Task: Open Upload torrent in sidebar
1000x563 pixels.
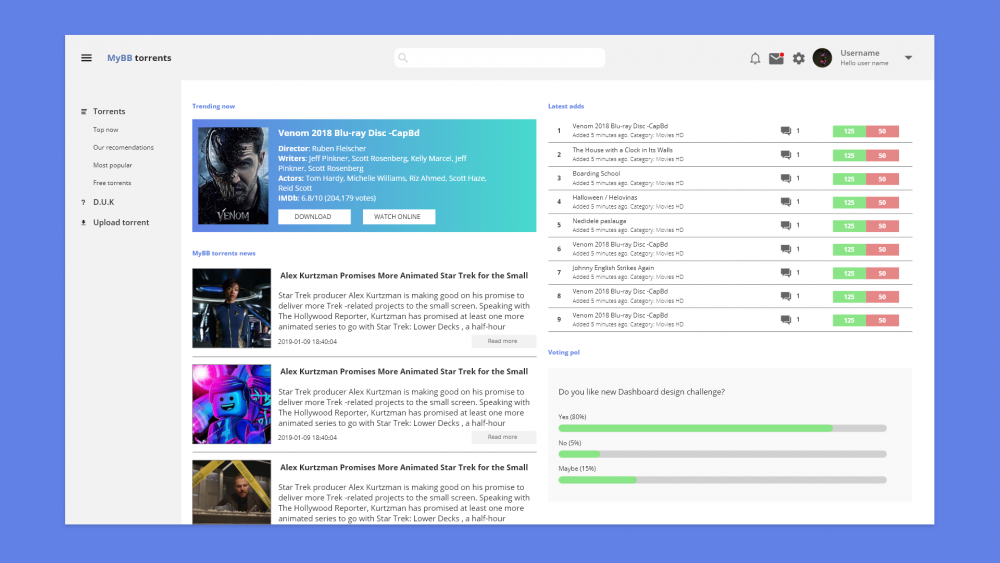Action: click(121, 223)
